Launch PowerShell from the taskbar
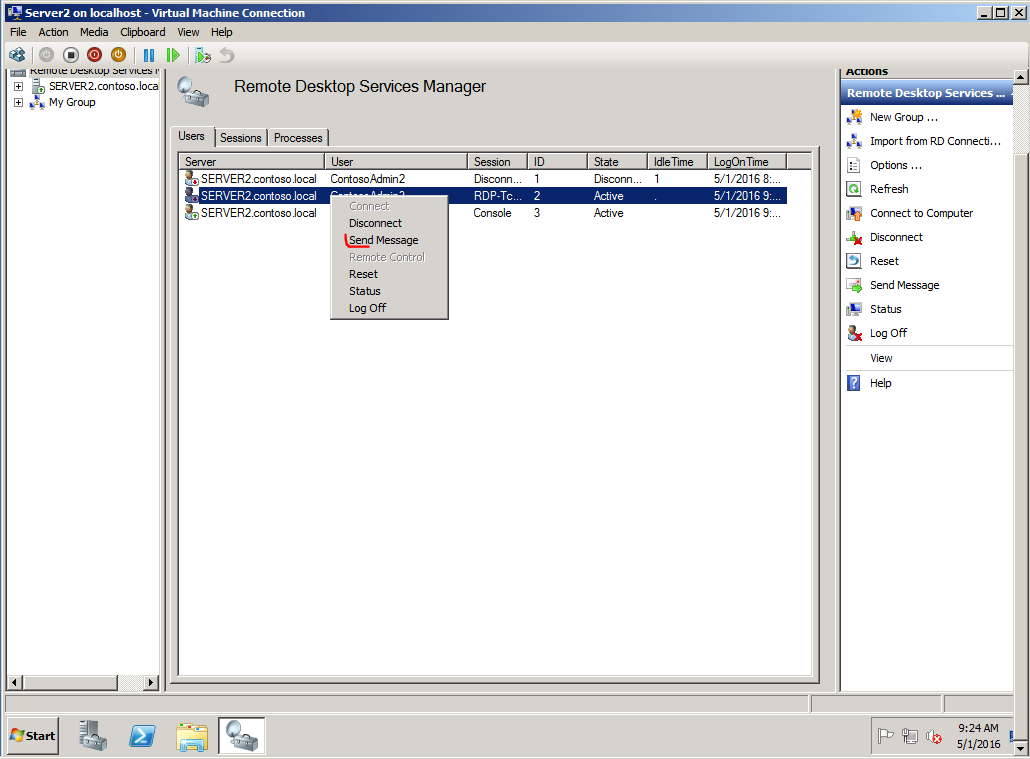Image resolution: width=1030 pixels, height=759 pixels. pyautogui.click(x=142, y=735)
